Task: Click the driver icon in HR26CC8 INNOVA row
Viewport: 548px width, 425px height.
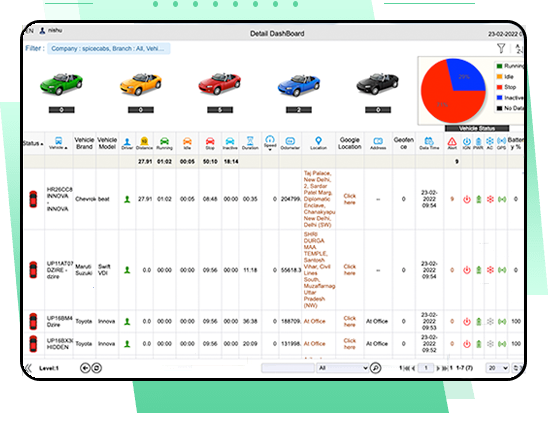Action: click(127, 199)
